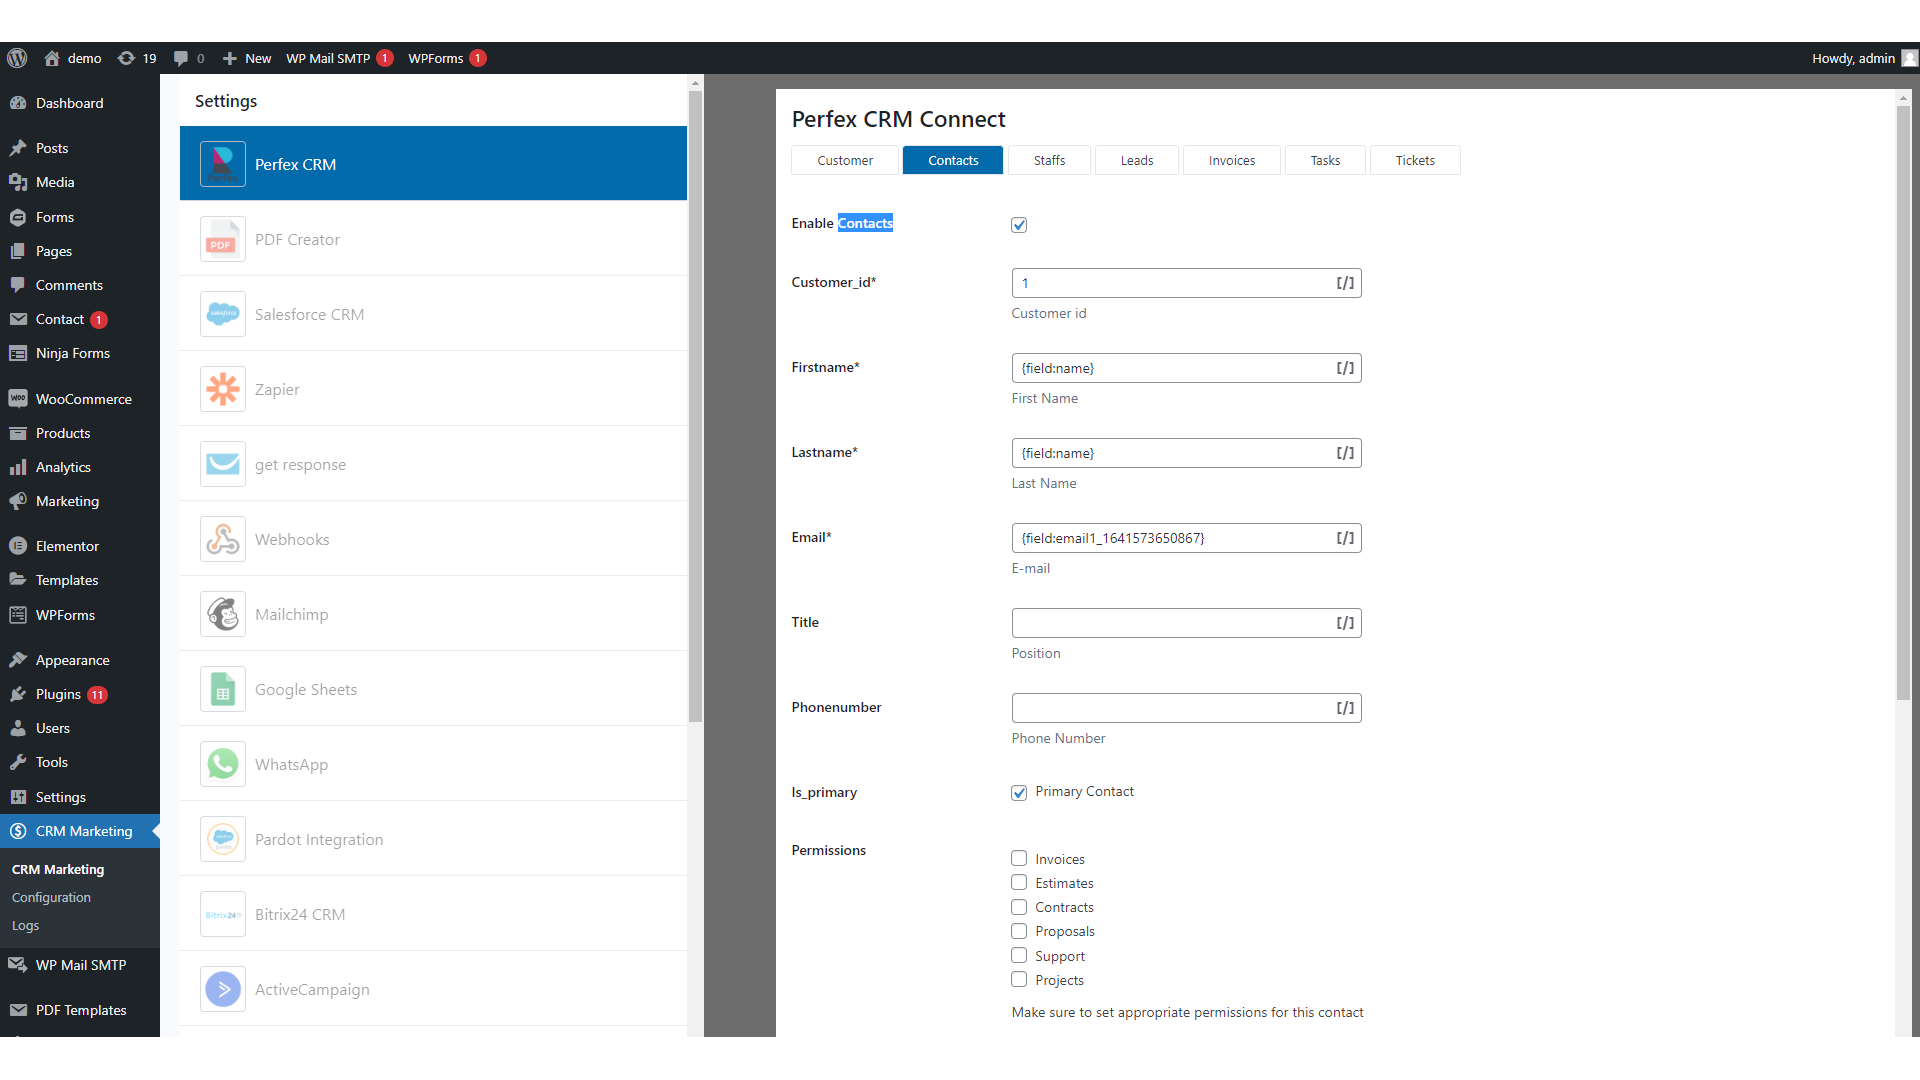Select the Mailchimp monkey icon
1920x1080 pixels.
click(x=222, y=614)
